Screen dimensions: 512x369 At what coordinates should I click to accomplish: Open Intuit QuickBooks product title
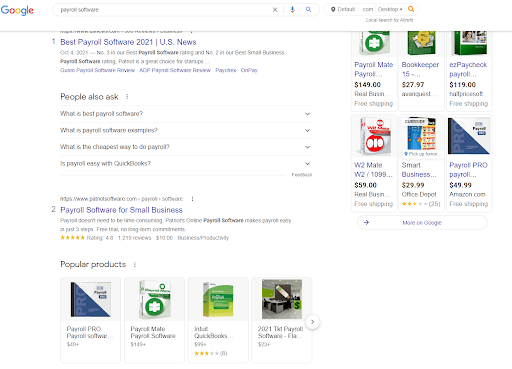click(x=214, y=332)
